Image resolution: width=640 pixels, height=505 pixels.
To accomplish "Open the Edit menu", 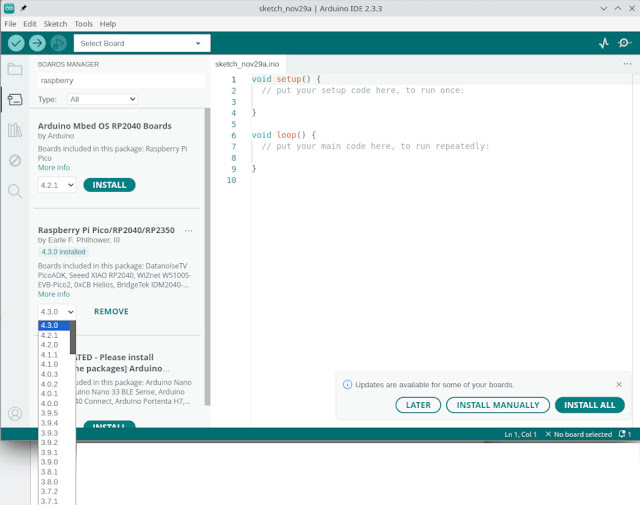I will click(x=30, y=24).
